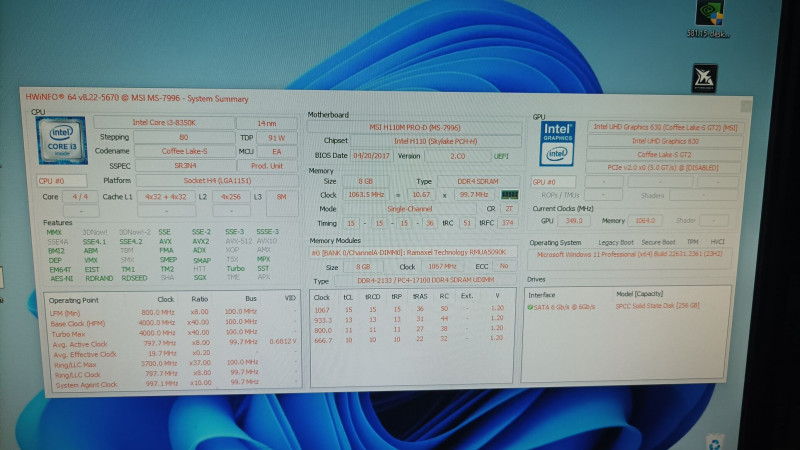Click the Microsoft Windows 11 Professional OS field
This screenshot has height=450, width=800.
pos(630,254)
